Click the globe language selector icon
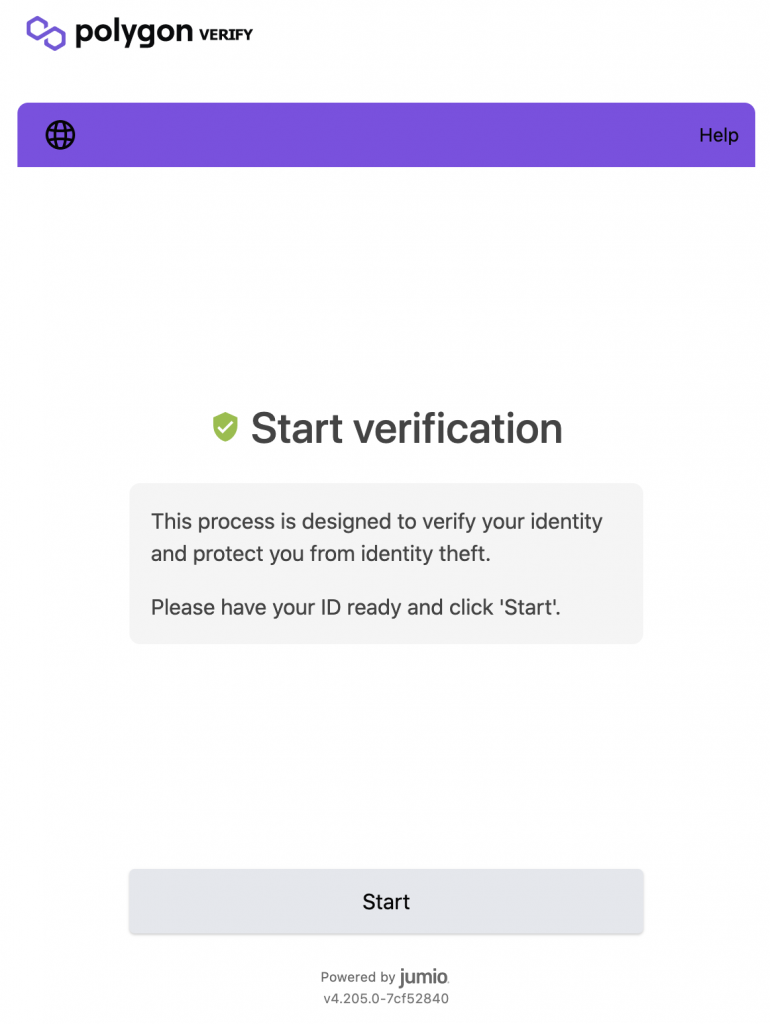 (x=60, y=135)
